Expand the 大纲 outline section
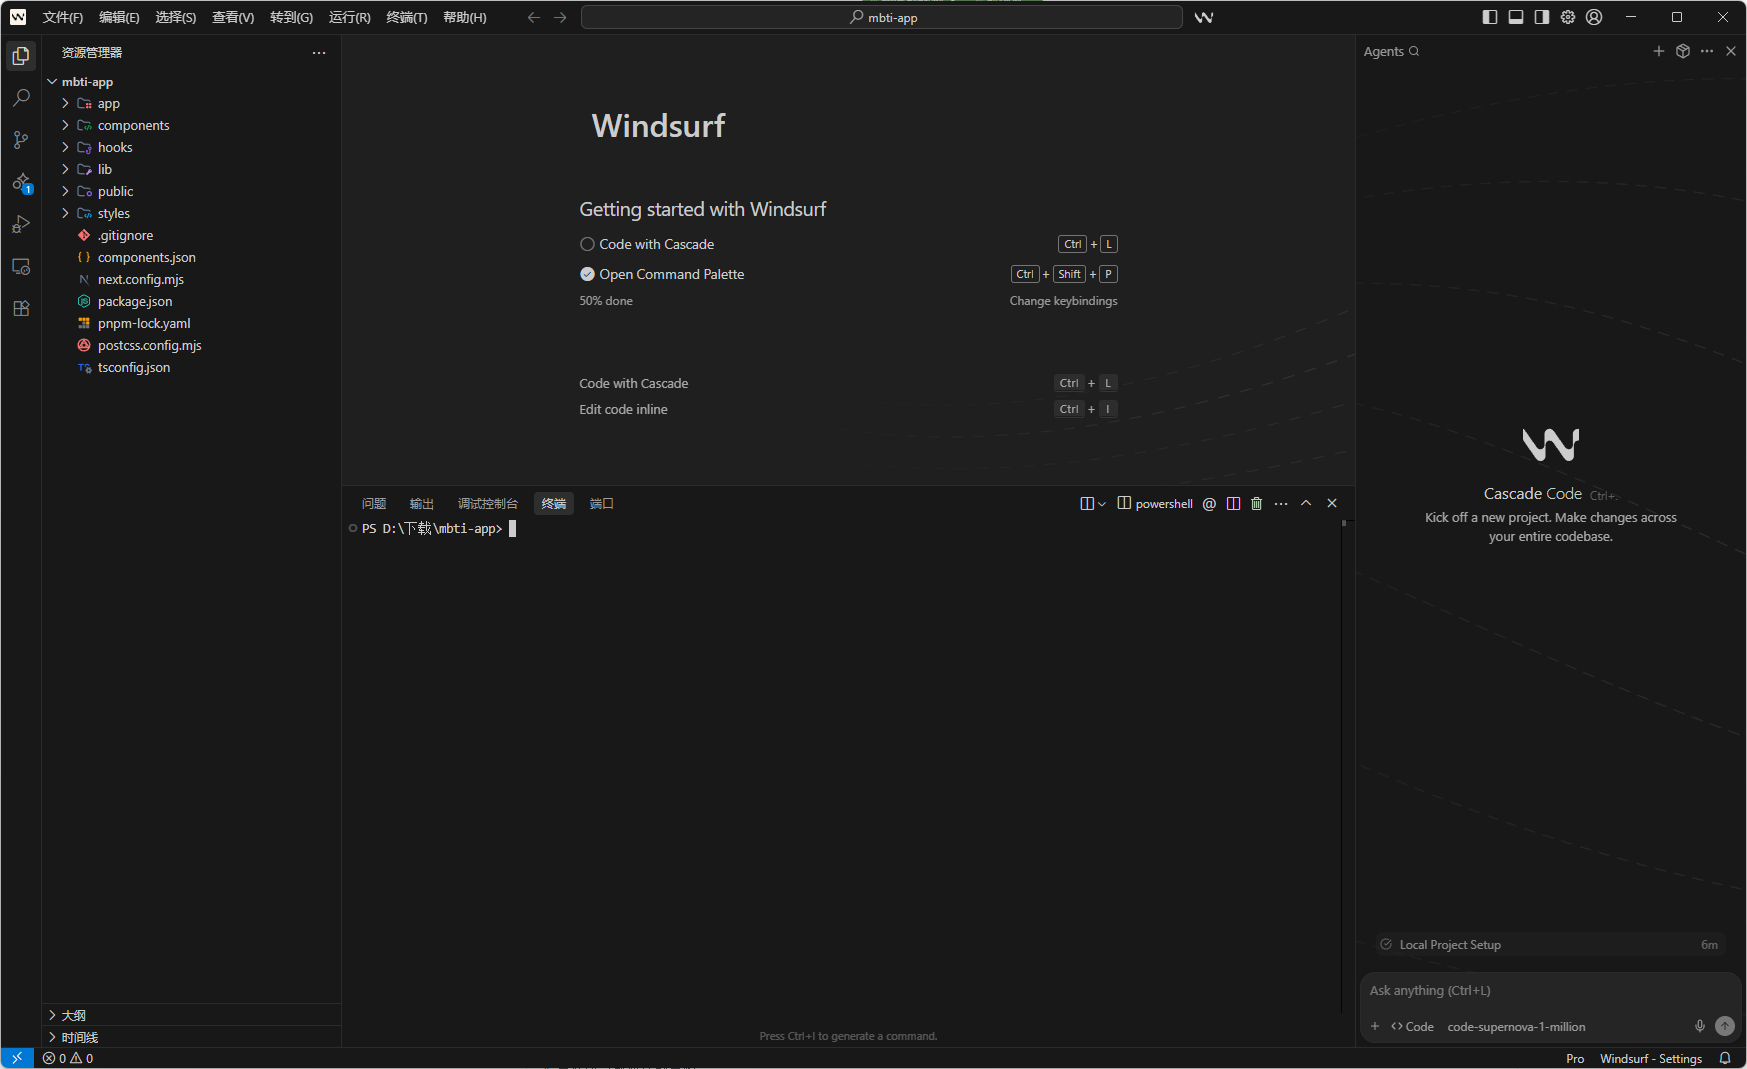Screen dimensions: 1747x1069 point(74,1015)
